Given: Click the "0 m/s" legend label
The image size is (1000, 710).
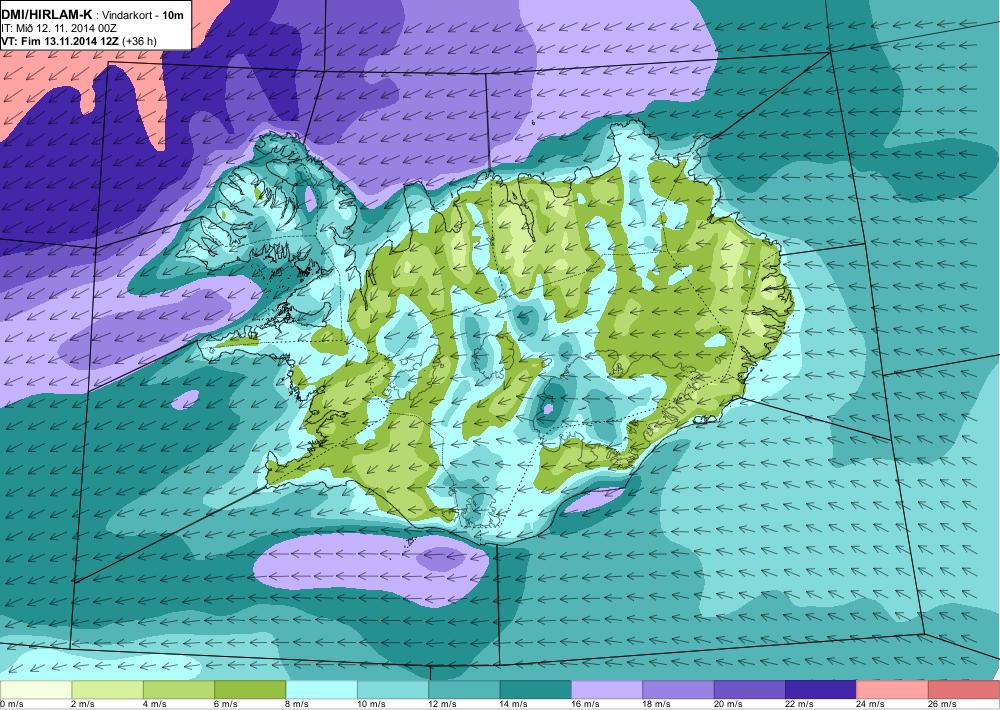Looking at the screenshot, I should pyautogui.click(x=11, y=704).
